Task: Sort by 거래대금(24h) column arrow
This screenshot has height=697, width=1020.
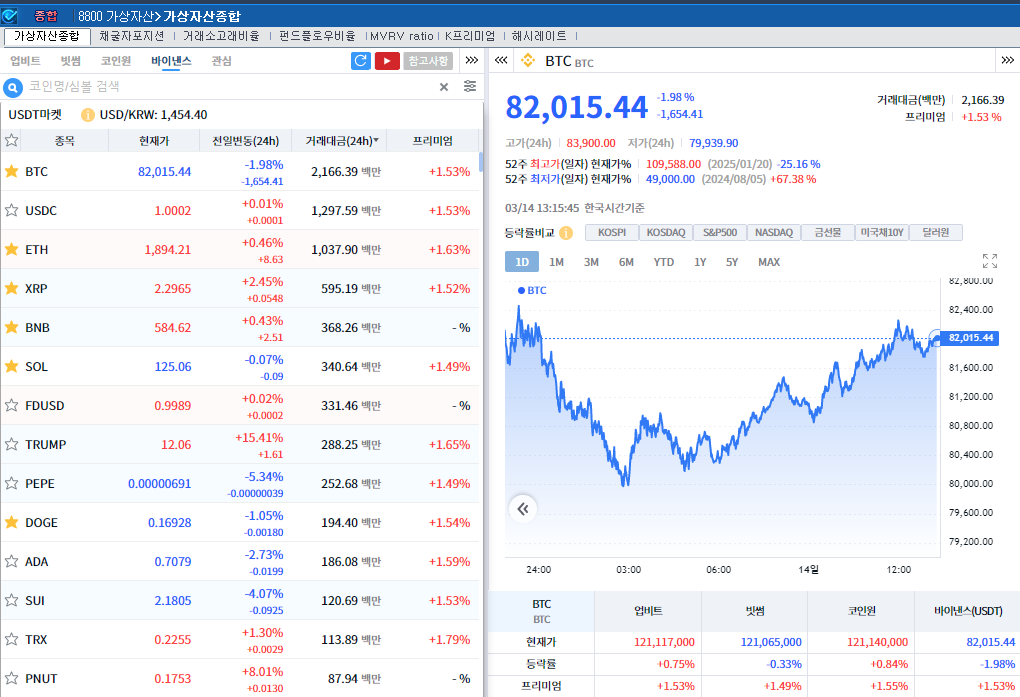Action: tap(375, 141)
